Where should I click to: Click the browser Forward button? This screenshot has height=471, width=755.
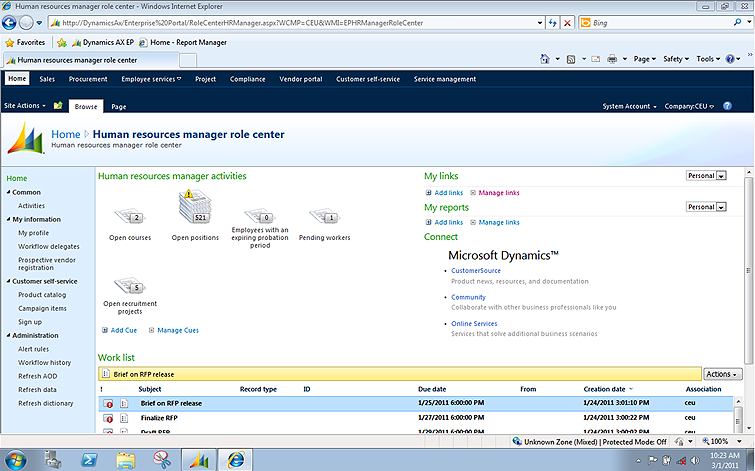(x=26, y=23)
